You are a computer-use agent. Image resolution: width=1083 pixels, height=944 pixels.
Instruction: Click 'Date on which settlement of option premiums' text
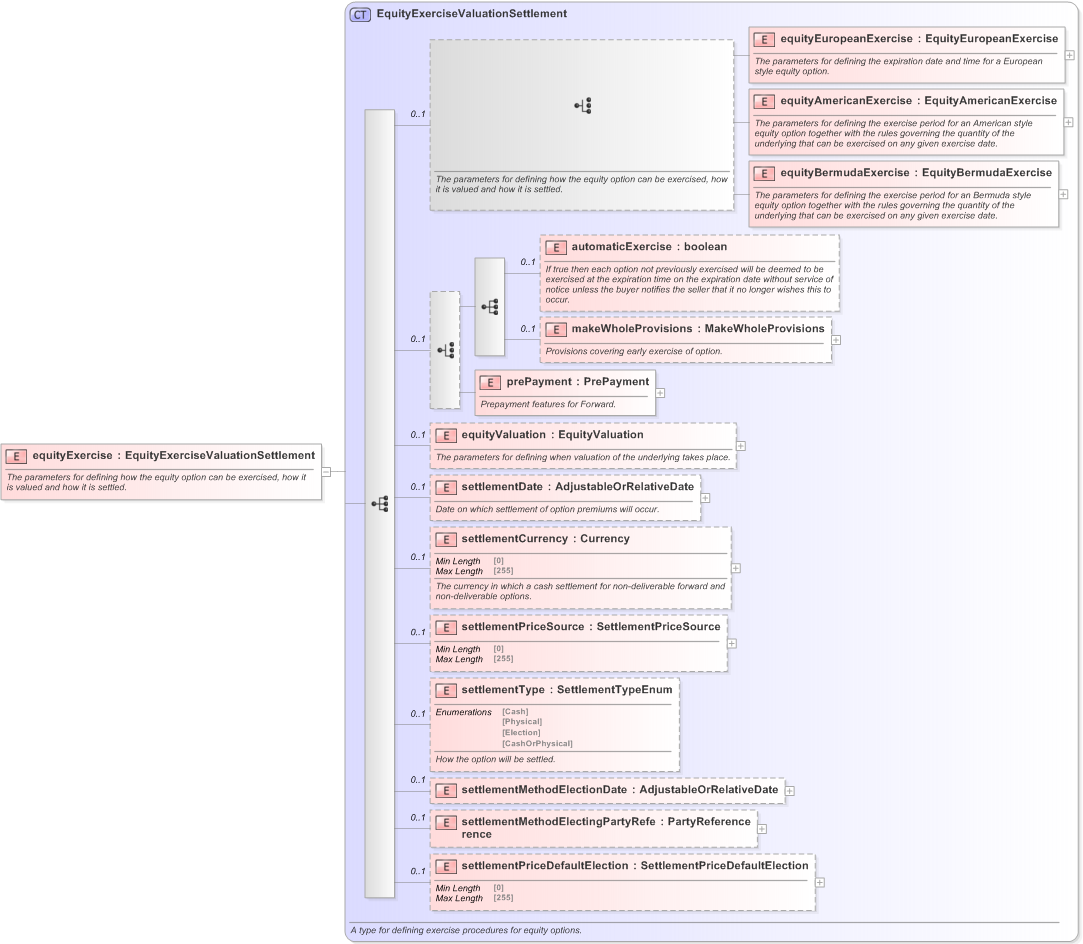pyautogui.click(x=547, y=509)
